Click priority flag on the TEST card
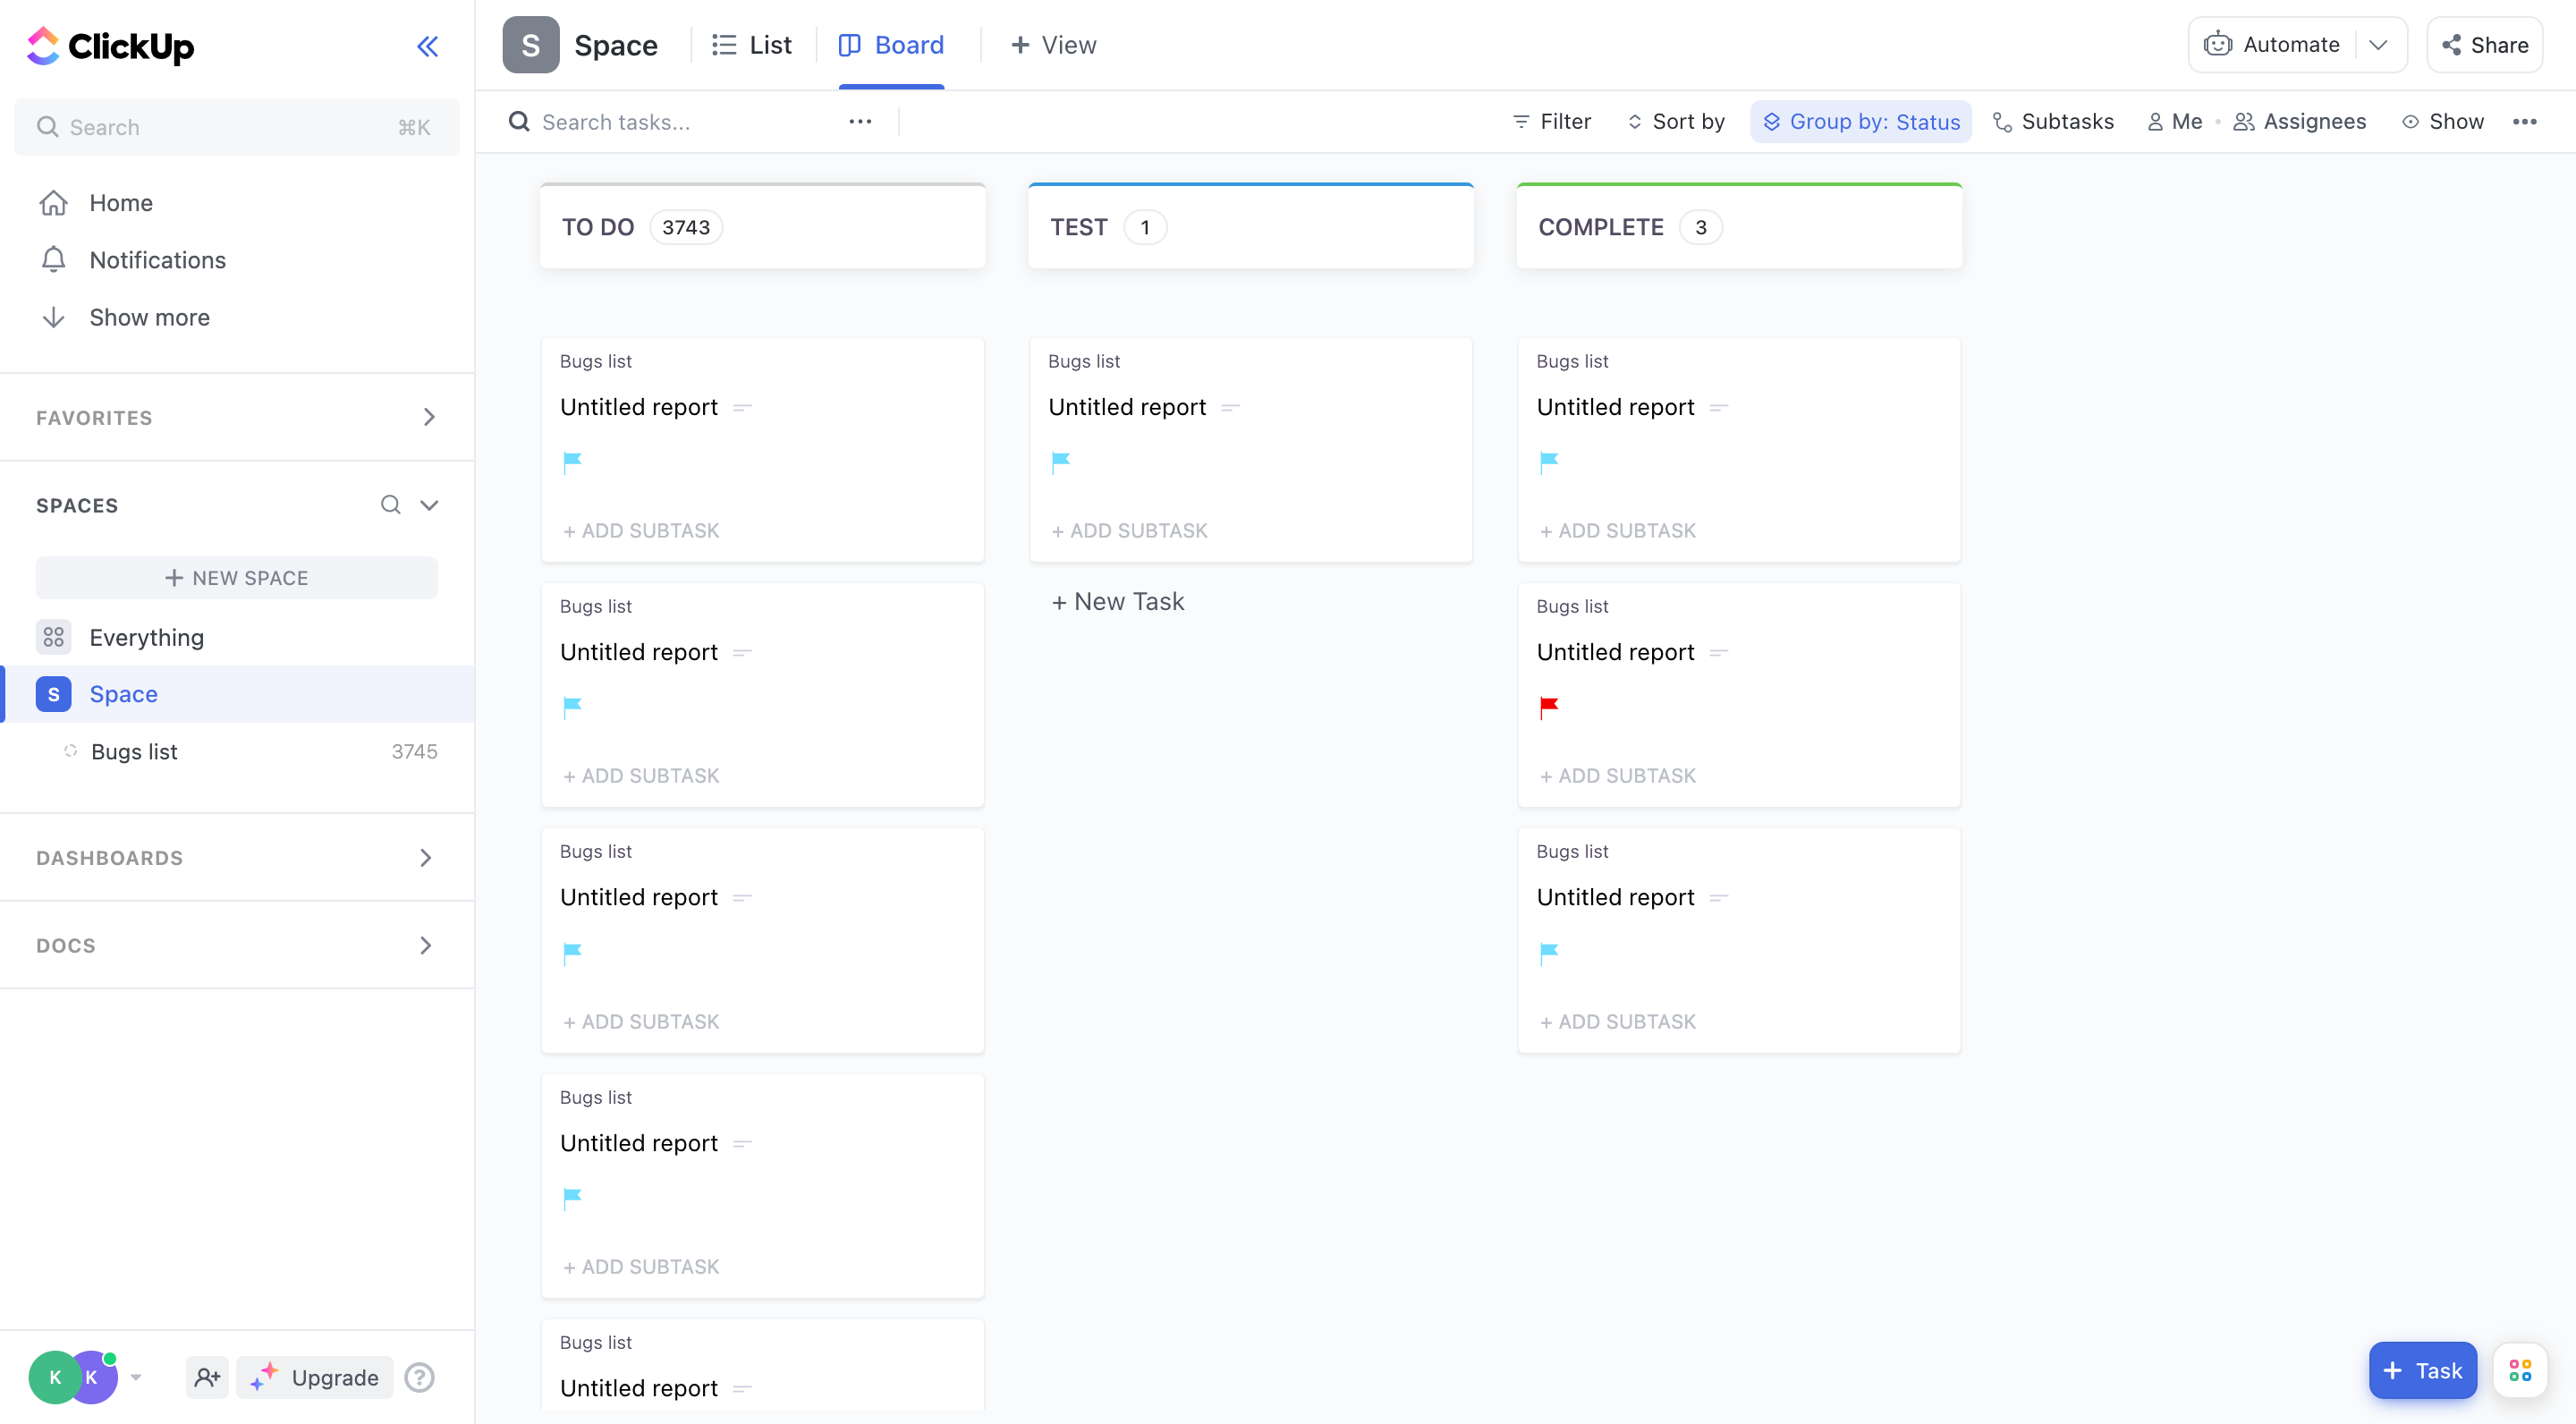The image size is (2576, 1424). click(1060, 462)
